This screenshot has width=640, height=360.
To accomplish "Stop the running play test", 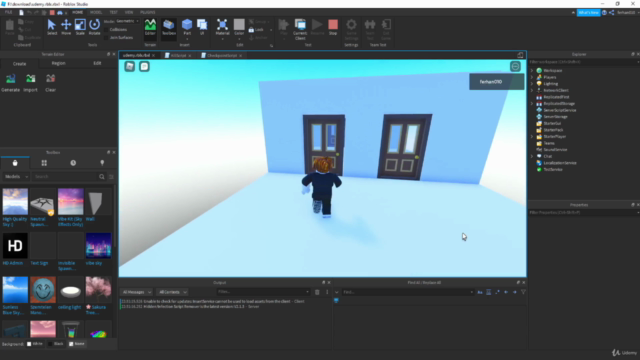I will coord(333,27).
